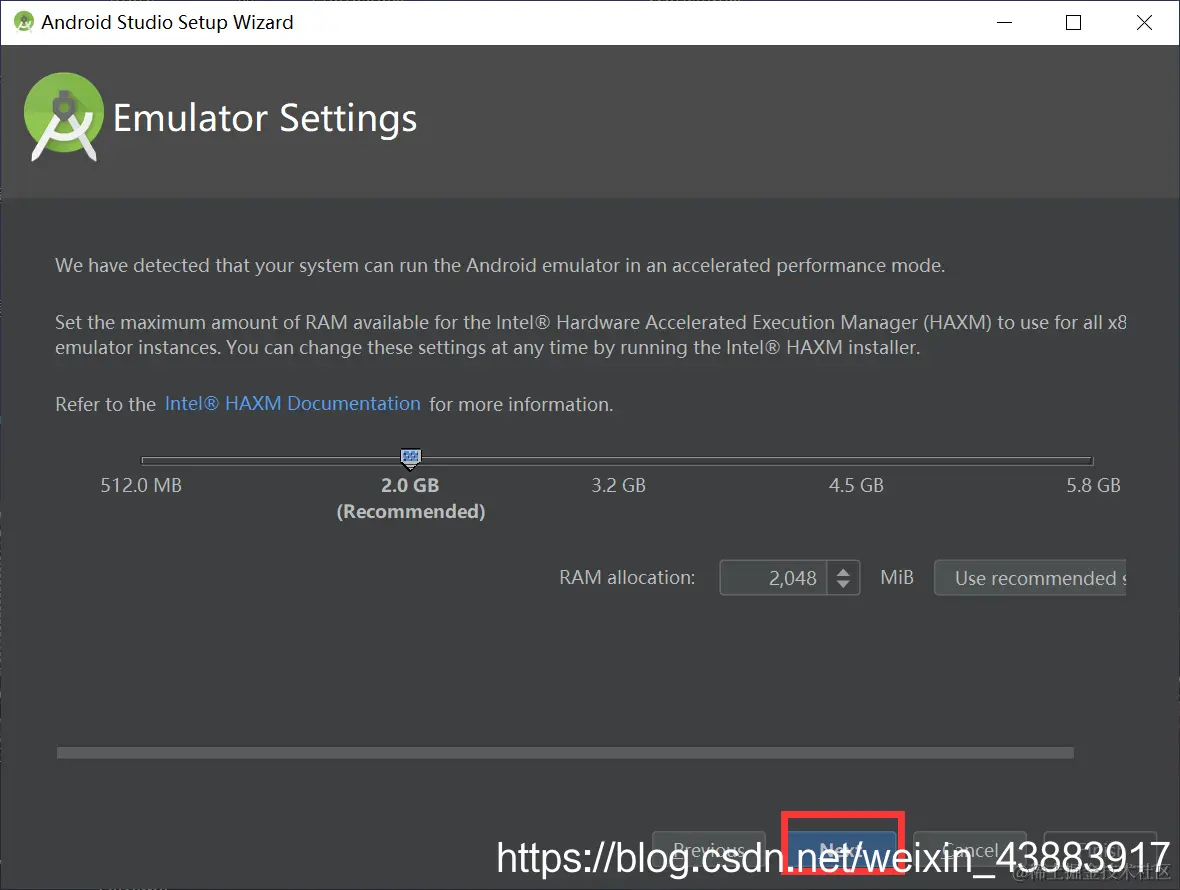Minimize the Setup Wizard window
Screen dimensions: 1180x890
coord(1005,23)
